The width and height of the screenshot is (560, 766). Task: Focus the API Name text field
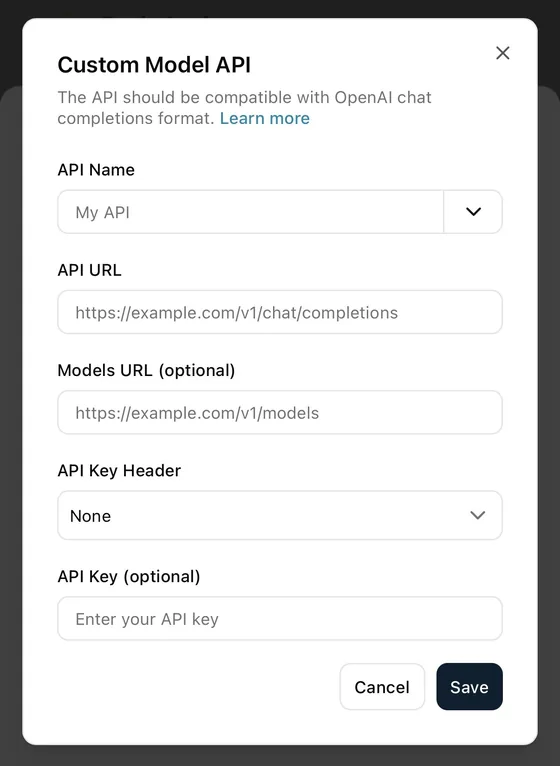(250, 212)
